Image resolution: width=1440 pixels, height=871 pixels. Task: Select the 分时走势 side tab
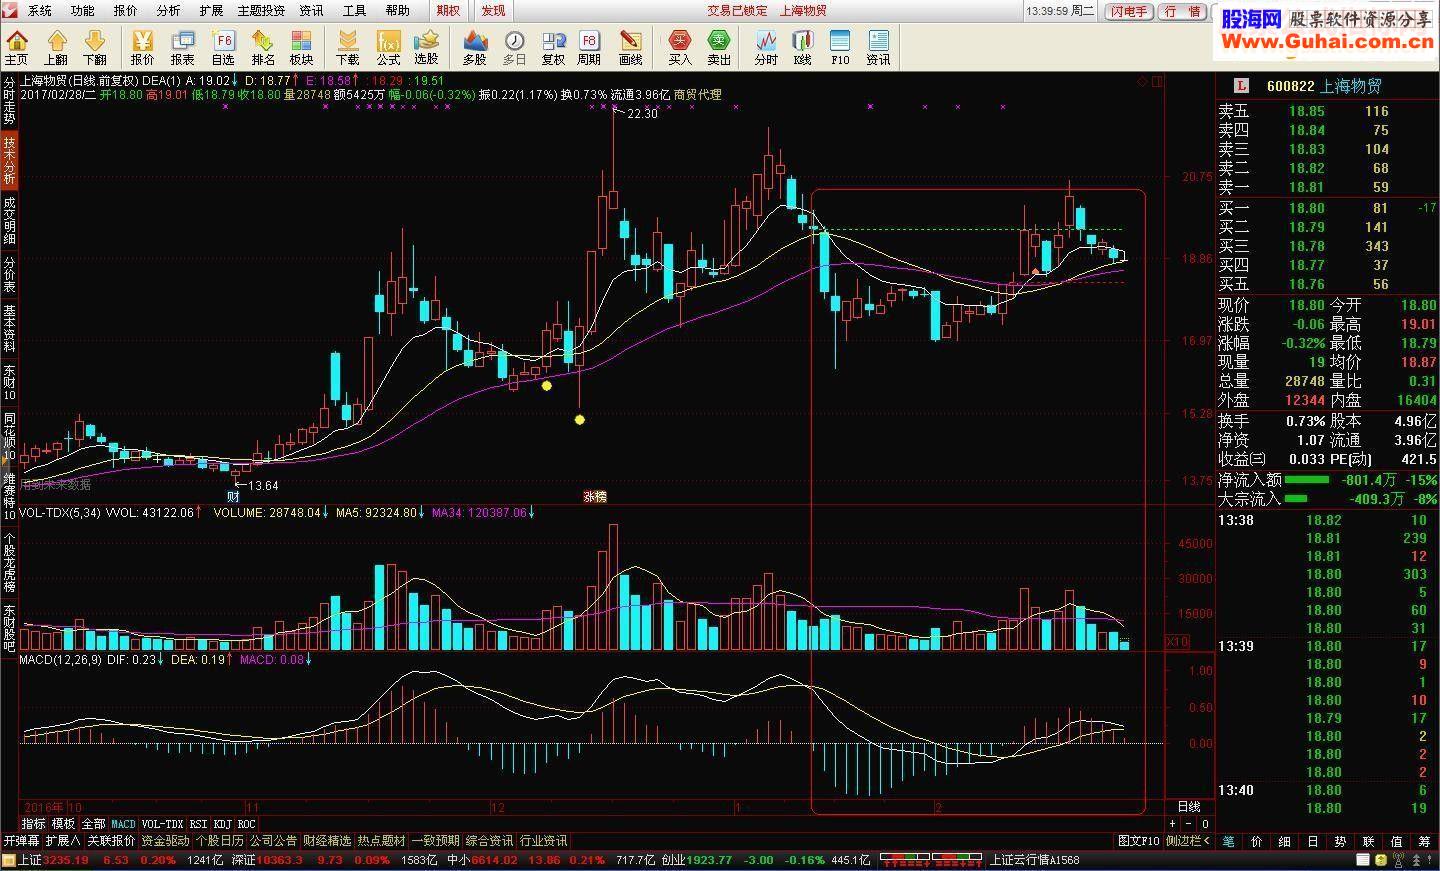(x=9, y=101)
